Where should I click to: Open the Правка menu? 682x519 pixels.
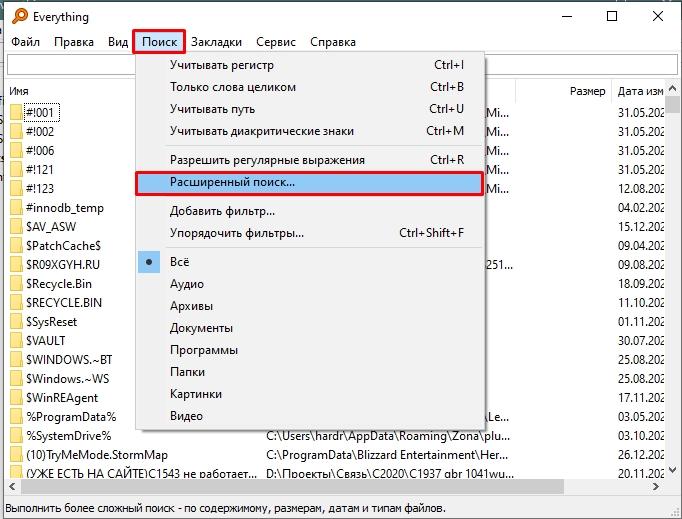click(x=74, y=42)
